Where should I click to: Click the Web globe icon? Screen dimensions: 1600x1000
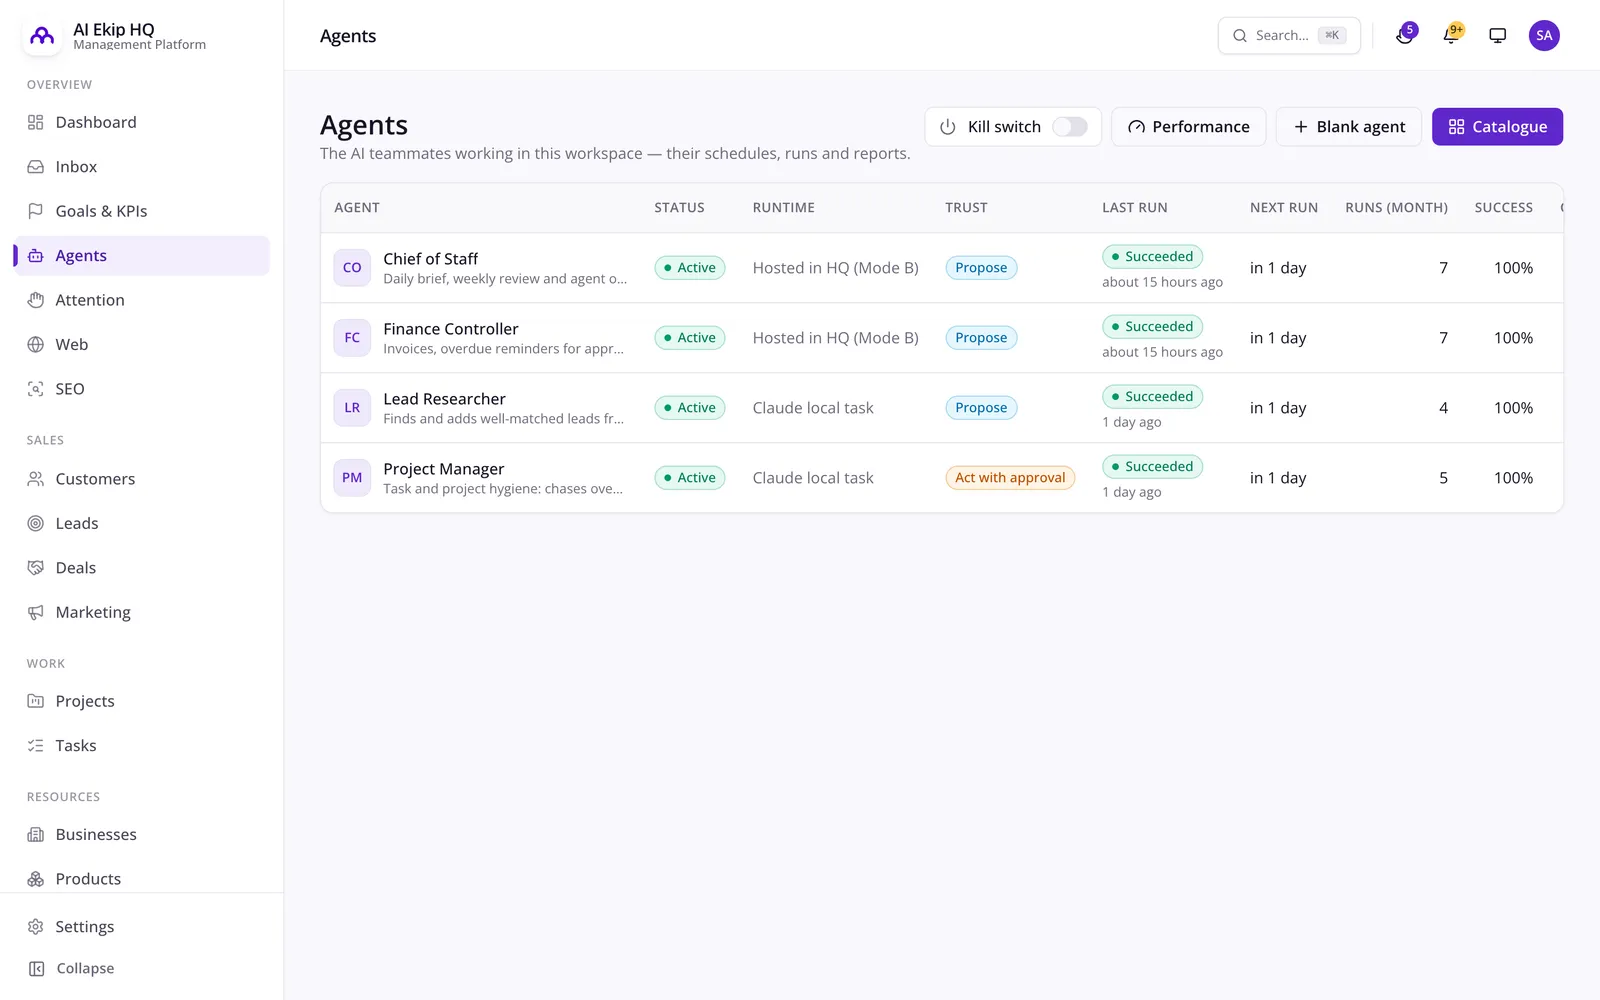tap(36, 344)
